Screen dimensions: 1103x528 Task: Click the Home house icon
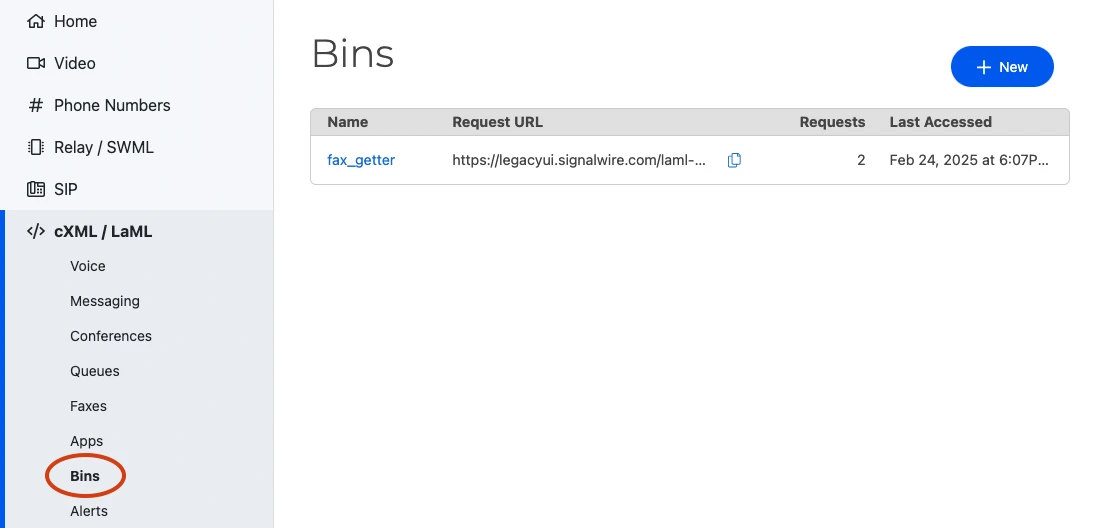(x=36, y=21)
